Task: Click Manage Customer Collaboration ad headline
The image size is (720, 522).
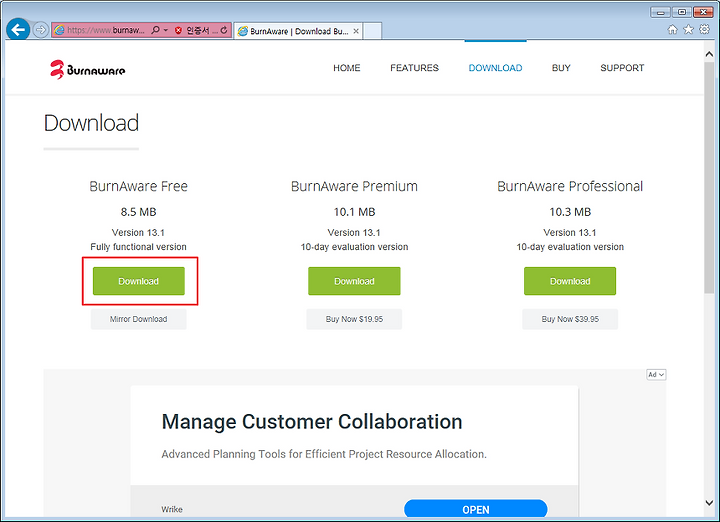Action: 312,421
